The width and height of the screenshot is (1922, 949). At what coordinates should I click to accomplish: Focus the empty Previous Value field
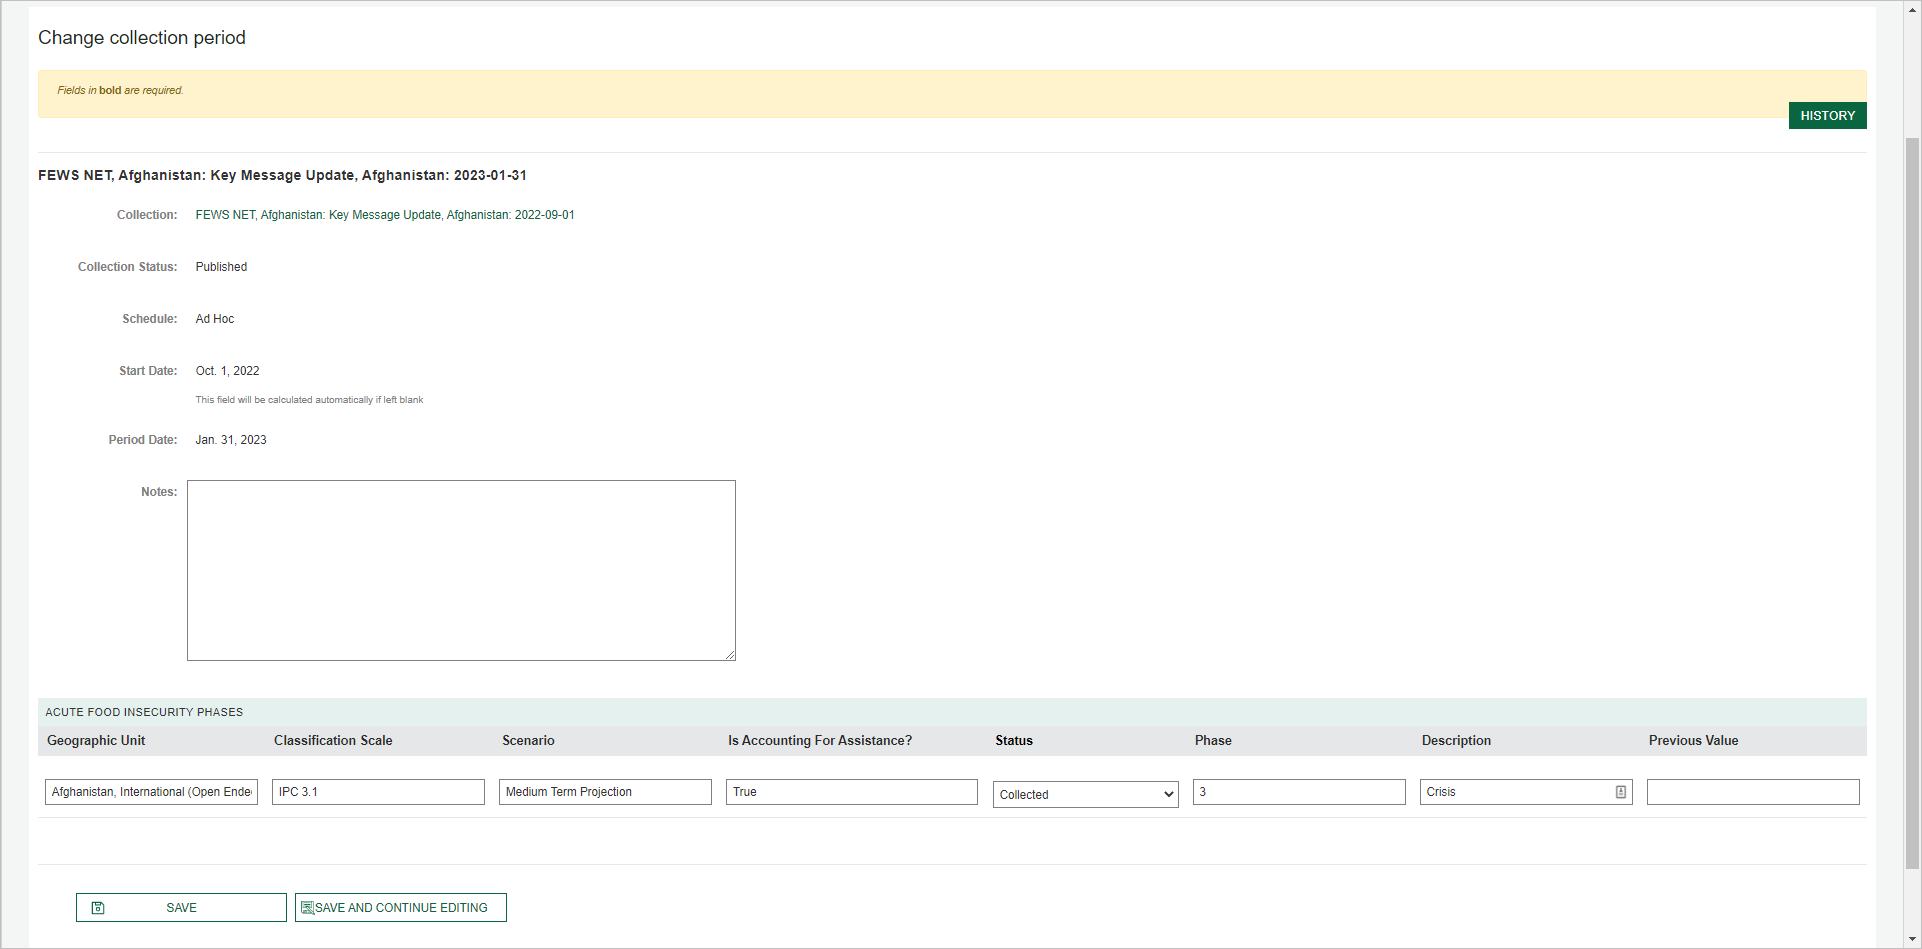coord(1752,792)
